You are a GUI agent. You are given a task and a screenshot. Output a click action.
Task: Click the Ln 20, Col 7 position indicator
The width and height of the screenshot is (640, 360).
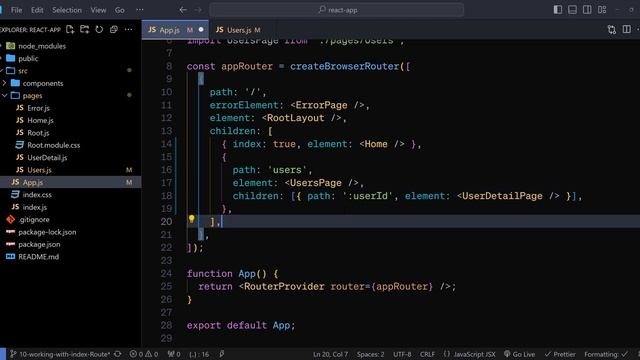331,354
